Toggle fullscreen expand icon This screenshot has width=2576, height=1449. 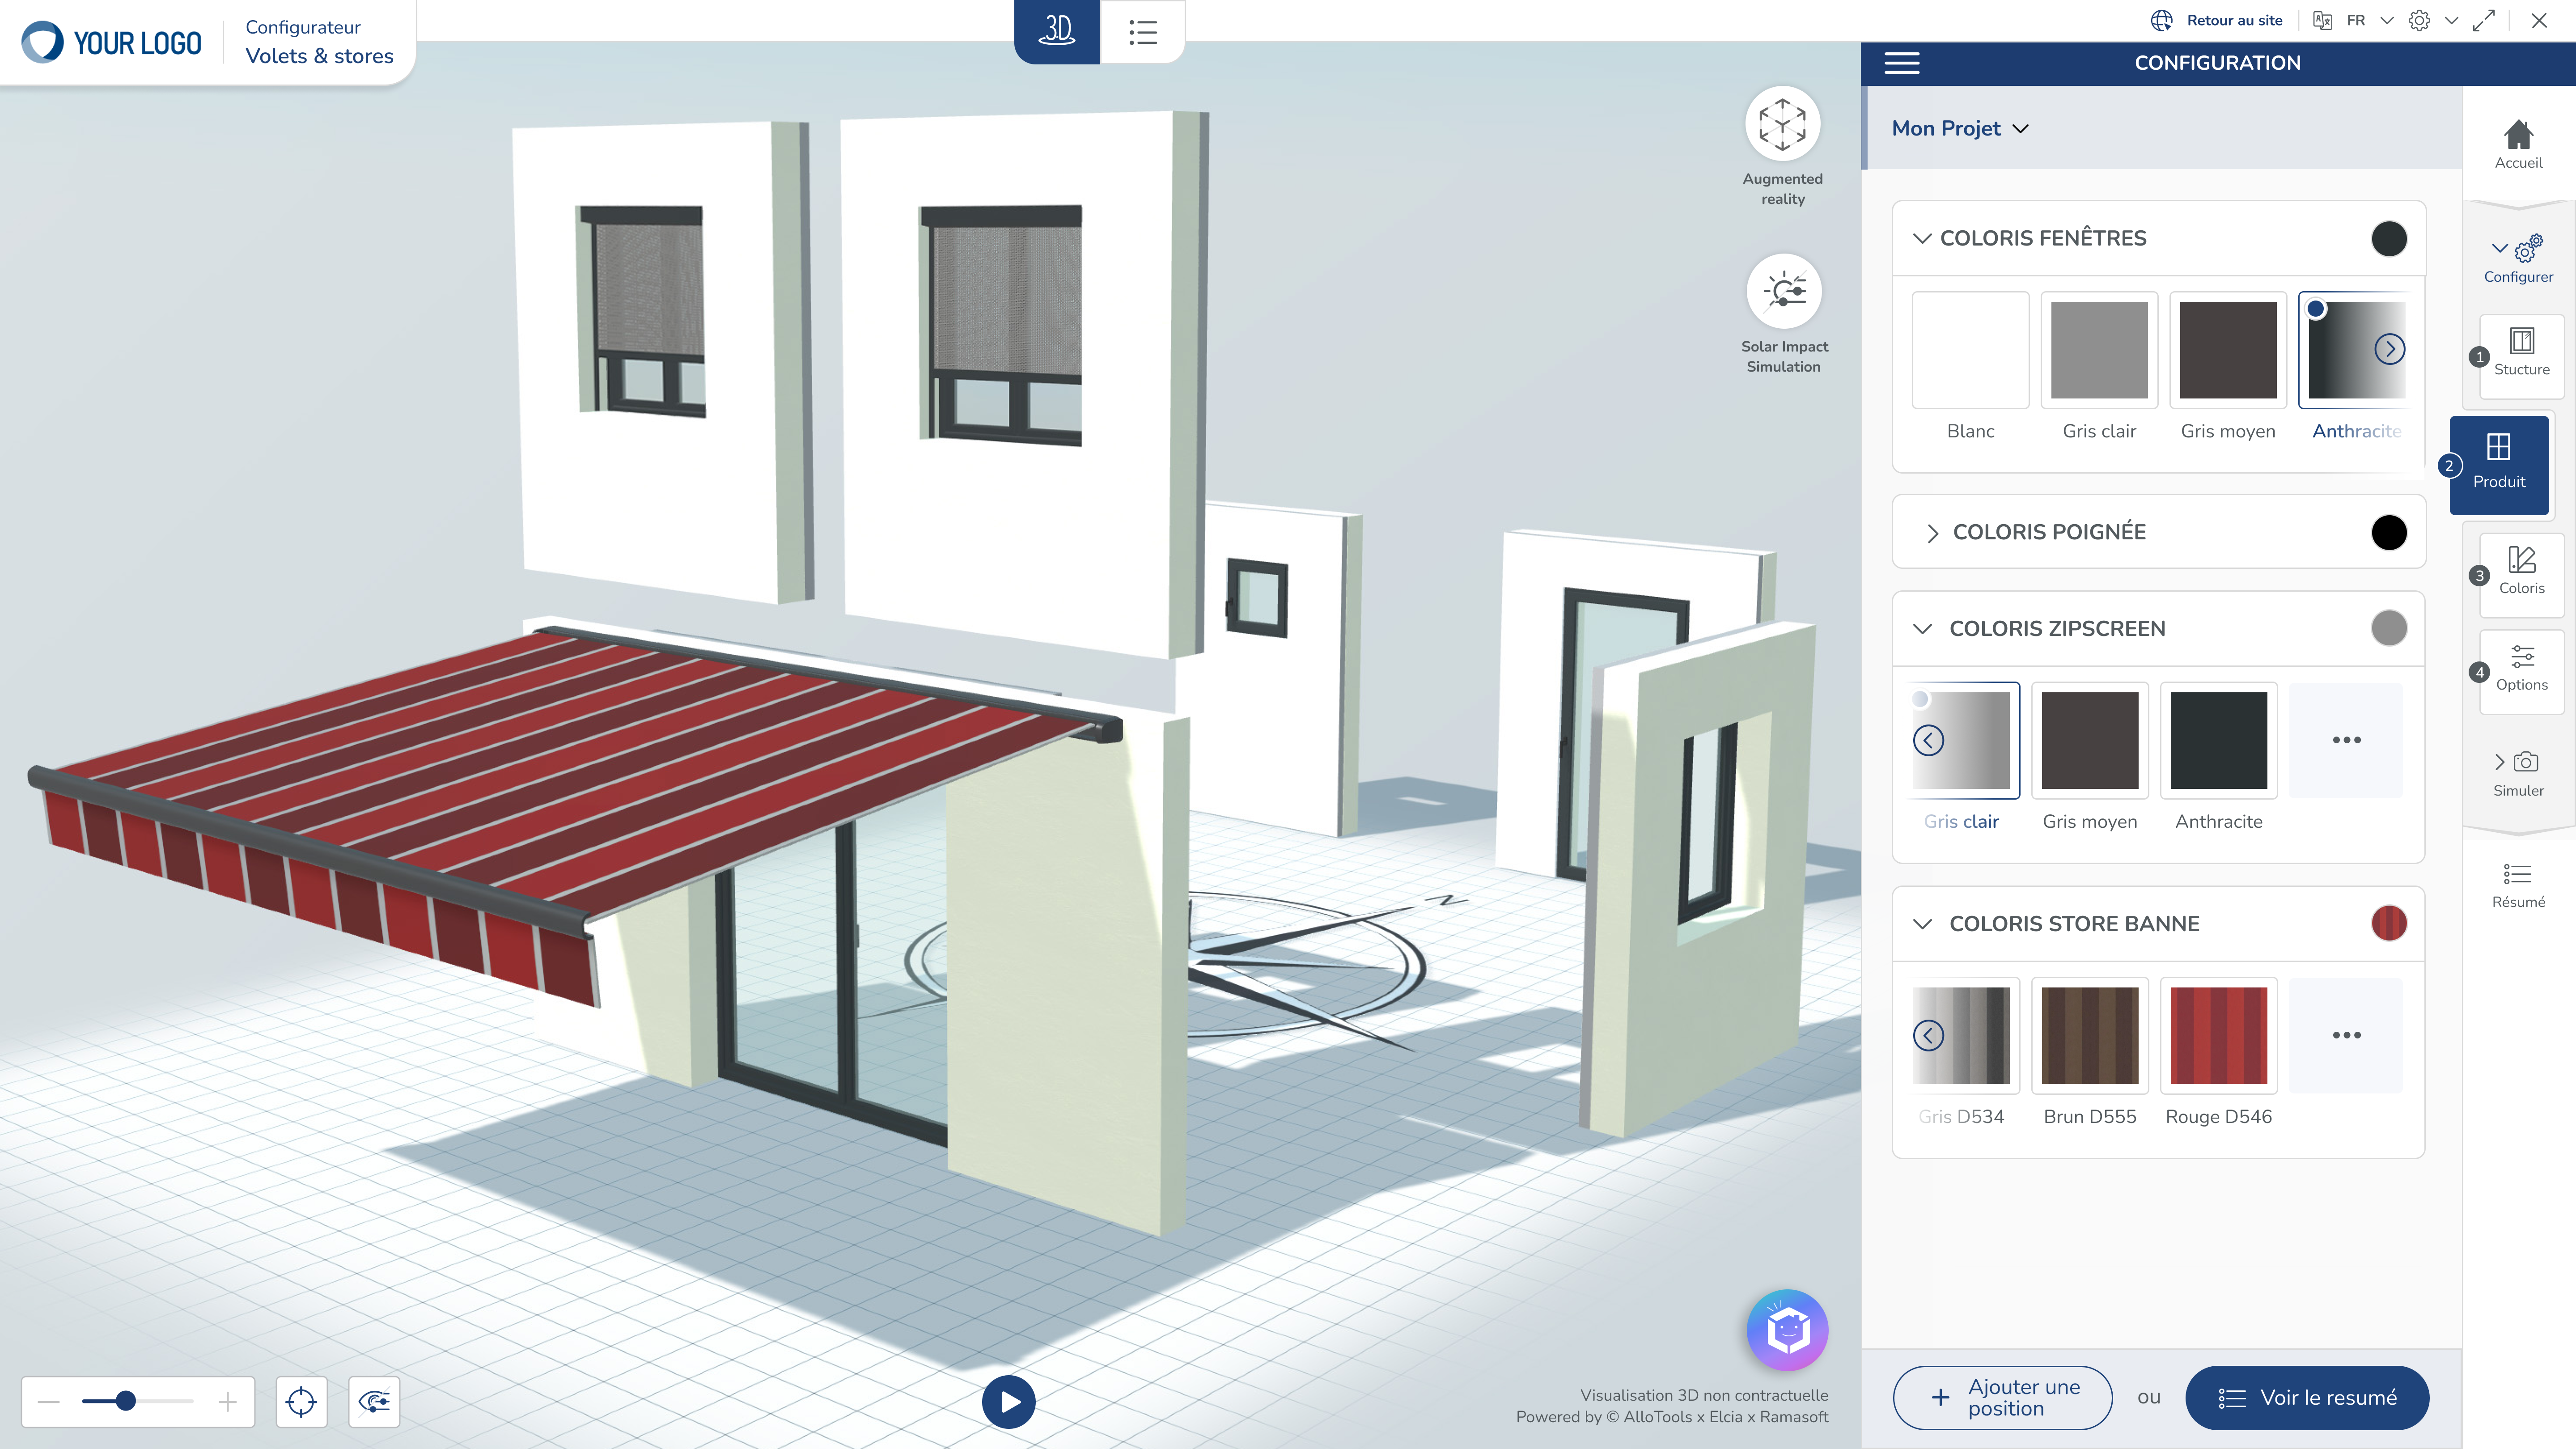tap(2484, 20)
